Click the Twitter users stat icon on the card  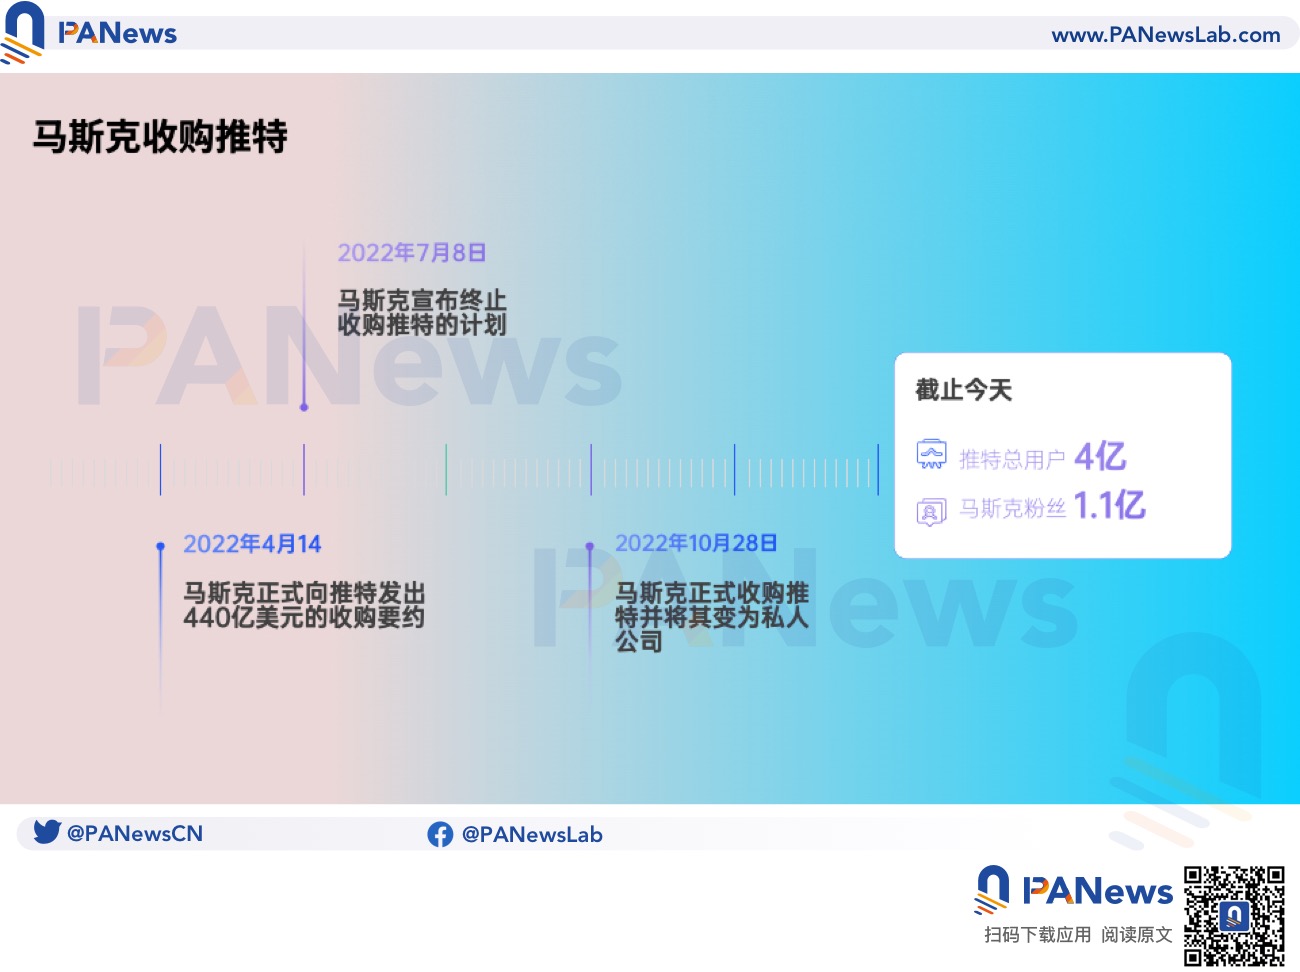pyautogui.click(x=931, y=454)
